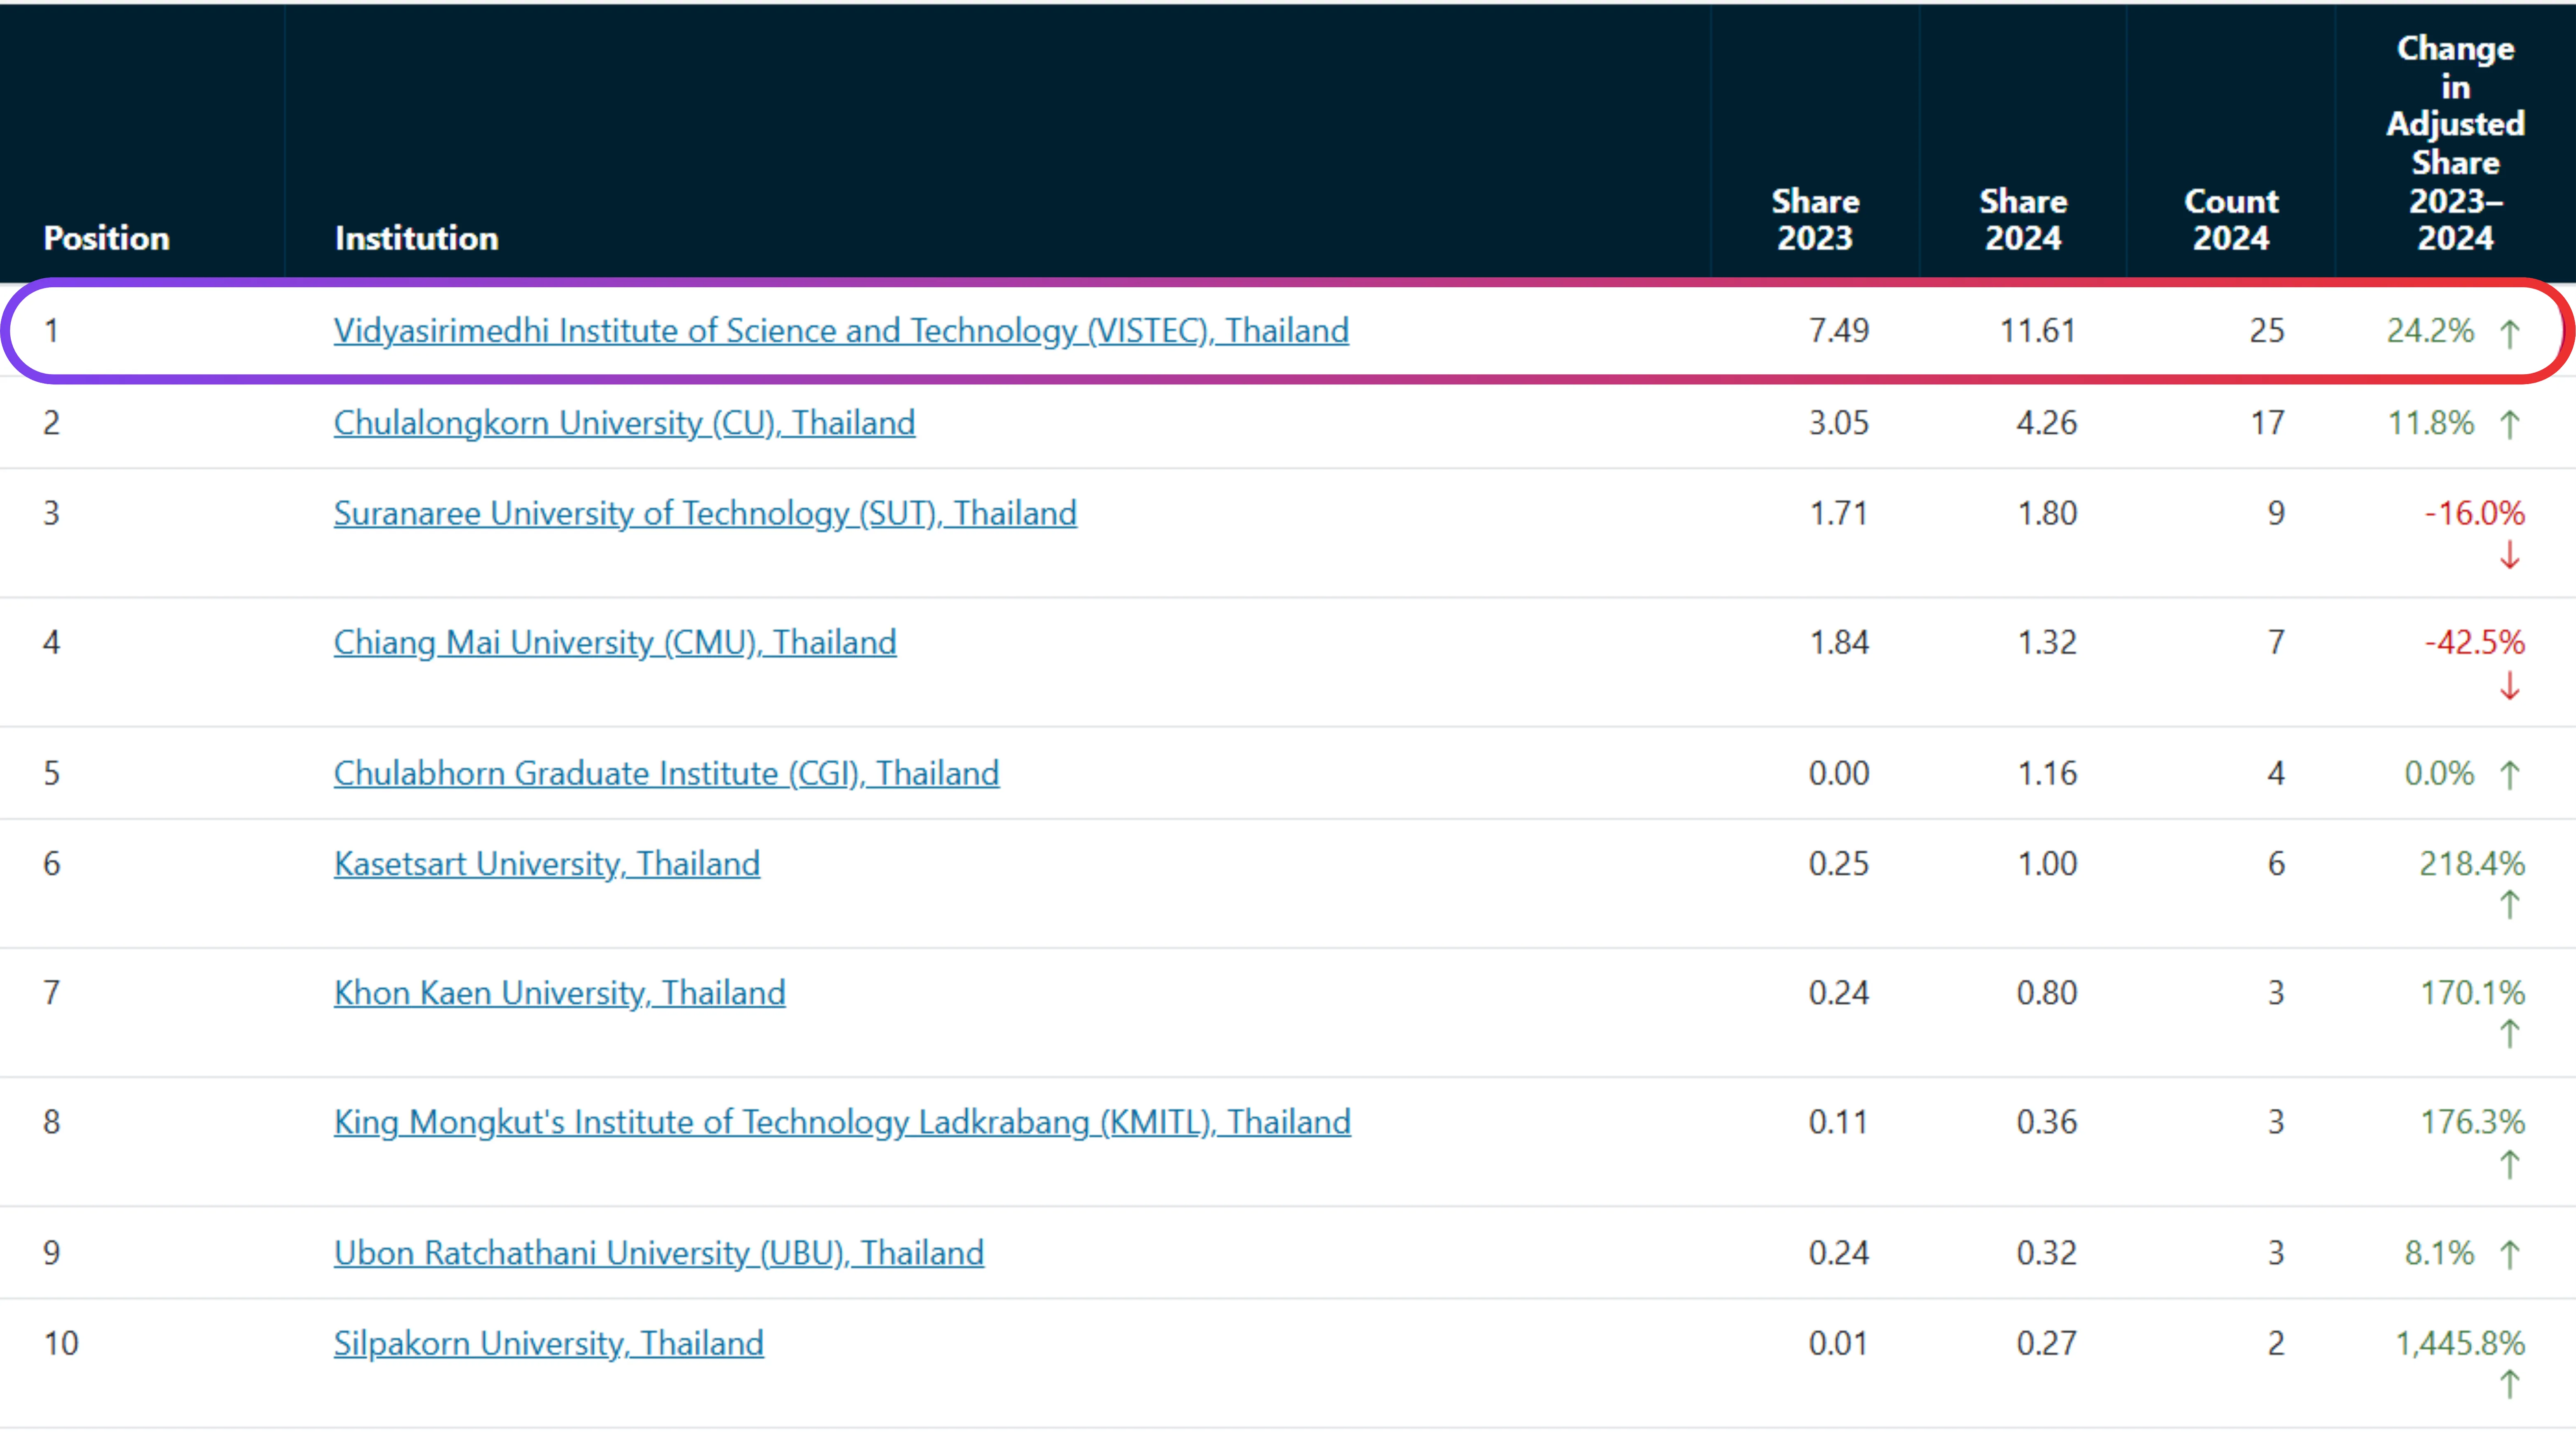Open Chulalongkorn University (CU) link
Viewport: 2576px width, 1449px height.
pos(624,422)
